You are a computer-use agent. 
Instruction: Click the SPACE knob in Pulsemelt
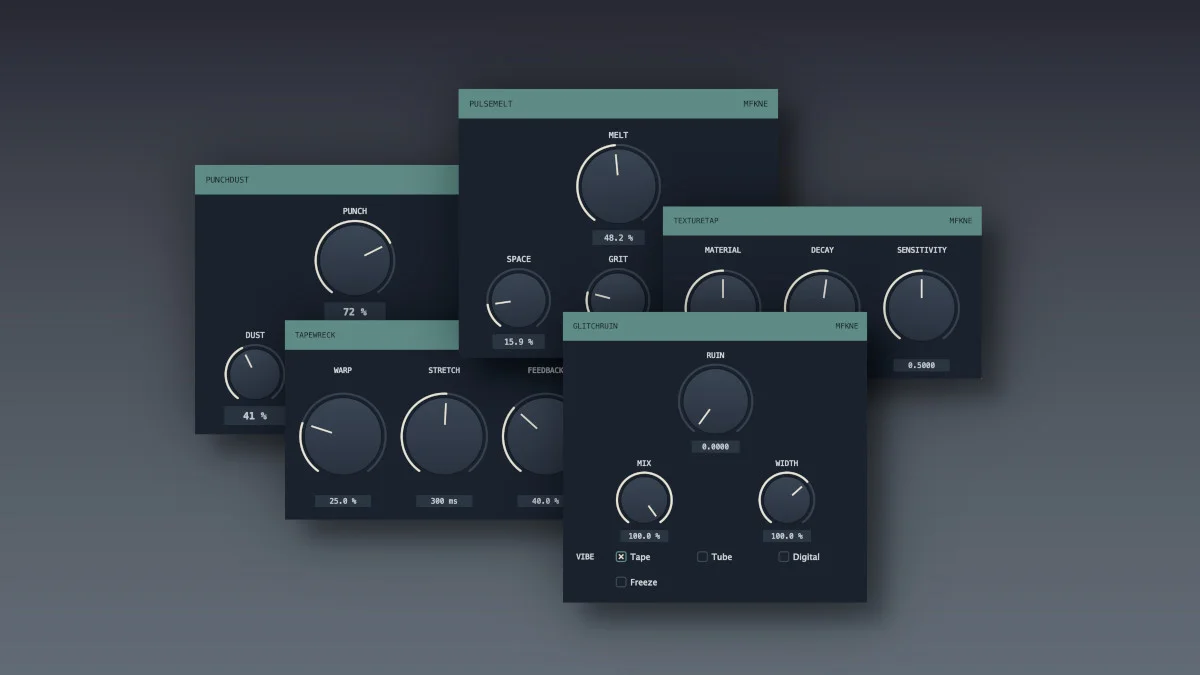pyautogui.click(x=518, y=299)
